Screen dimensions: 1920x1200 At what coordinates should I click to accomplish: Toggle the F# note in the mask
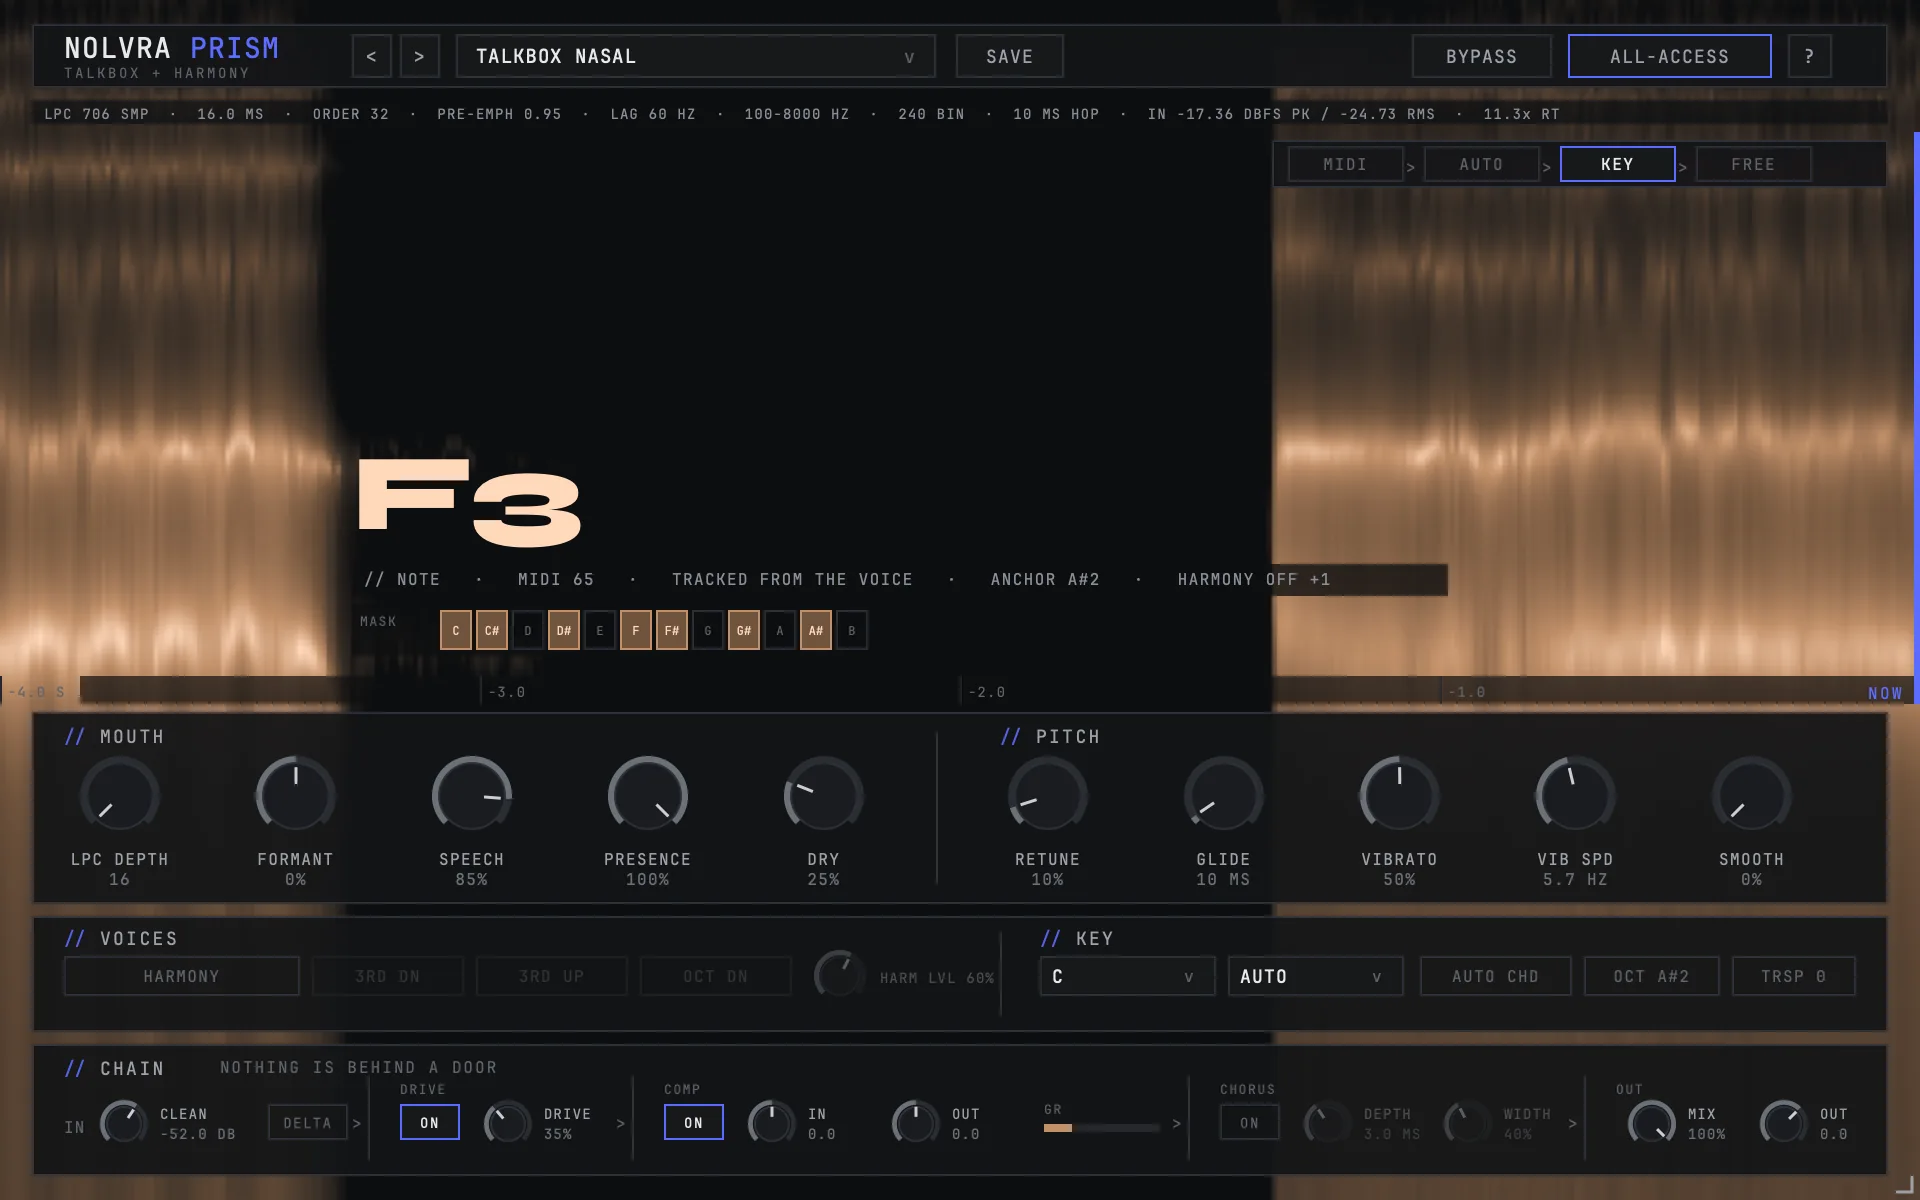click(x=672, y=630)
